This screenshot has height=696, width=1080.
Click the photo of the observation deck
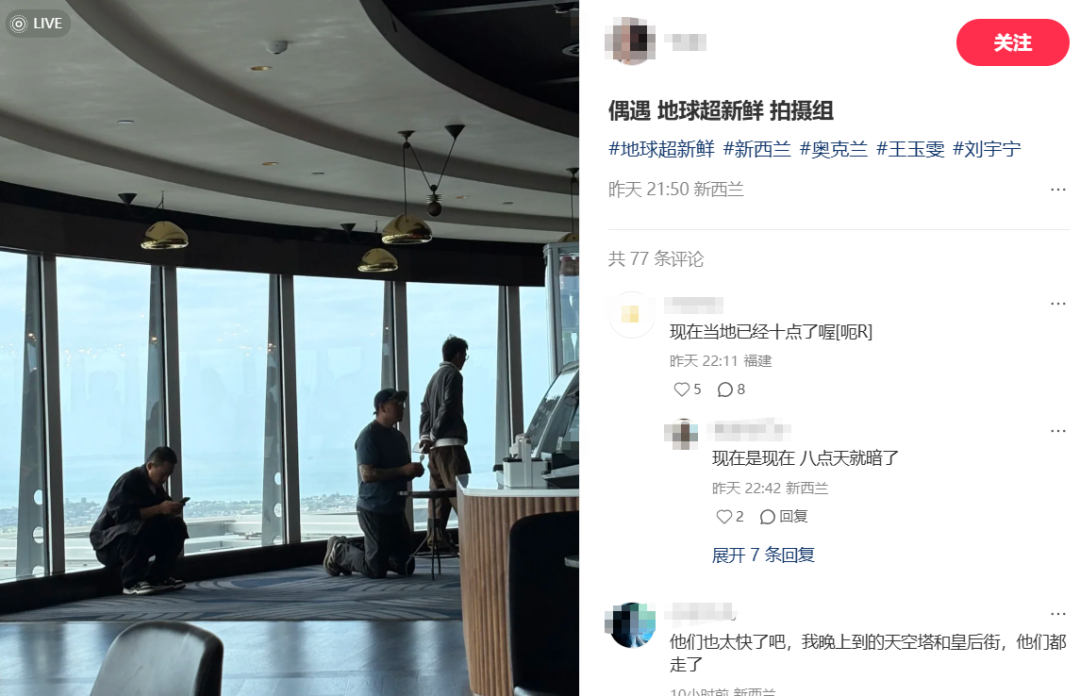click(x=289, y=348)
